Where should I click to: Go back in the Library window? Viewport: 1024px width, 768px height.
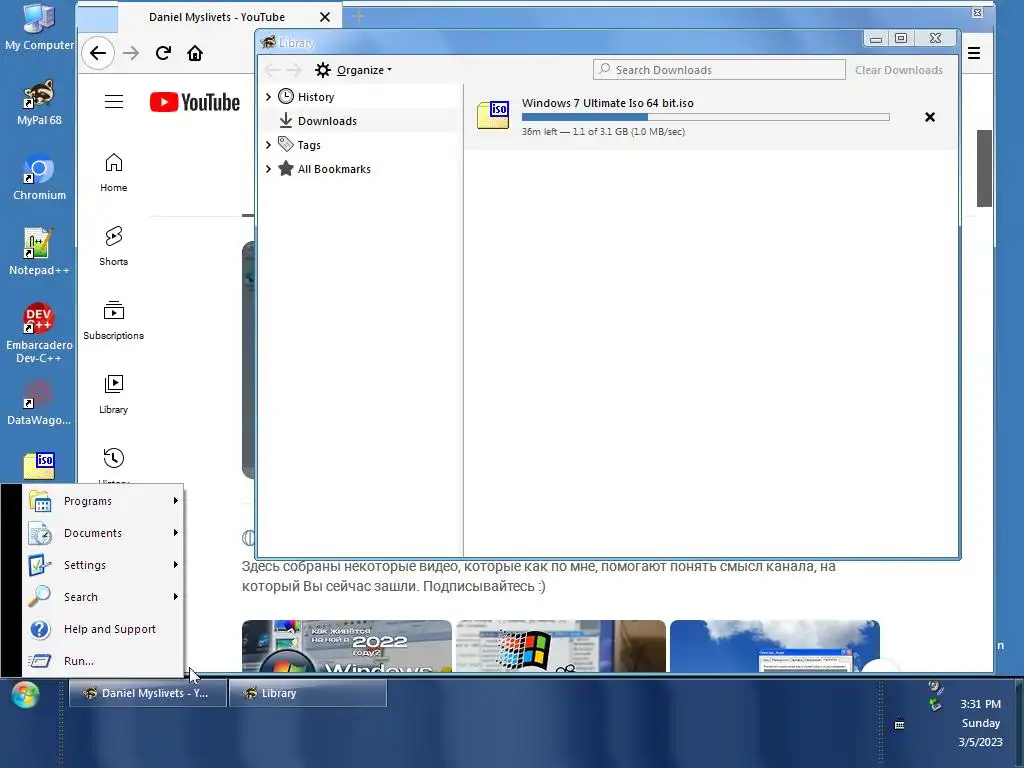[272, 70]
